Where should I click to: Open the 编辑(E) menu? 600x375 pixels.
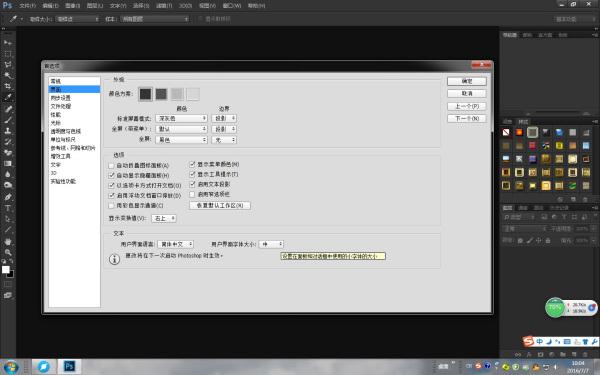coord(51,6)
